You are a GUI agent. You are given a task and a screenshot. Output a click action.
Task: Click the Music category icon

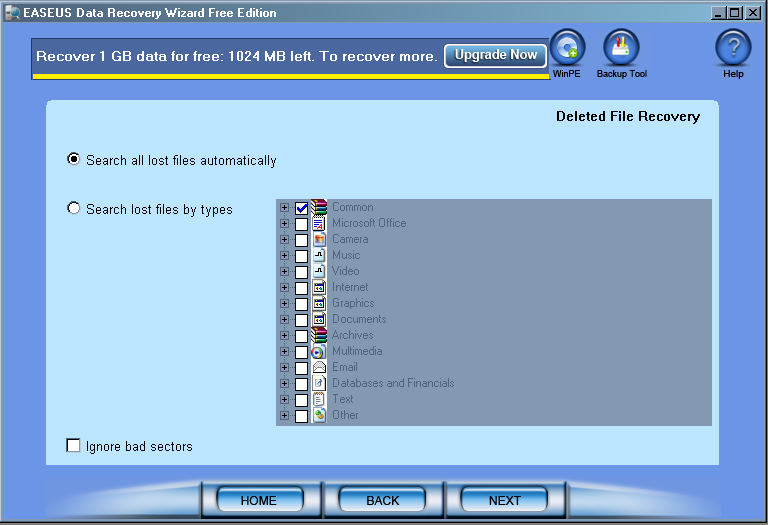click(x=319, y=256)
